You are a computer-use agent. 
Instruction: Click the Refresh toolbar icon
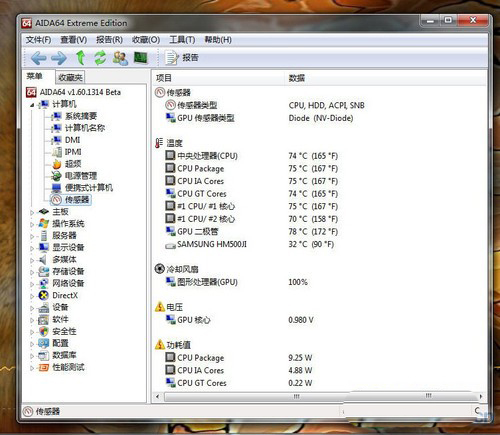point(100,58)
